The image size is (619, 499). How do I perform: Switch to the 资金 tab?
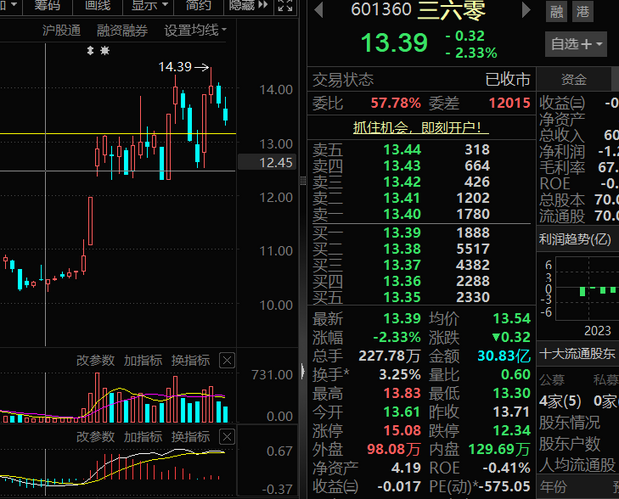(x=574, y=80)
